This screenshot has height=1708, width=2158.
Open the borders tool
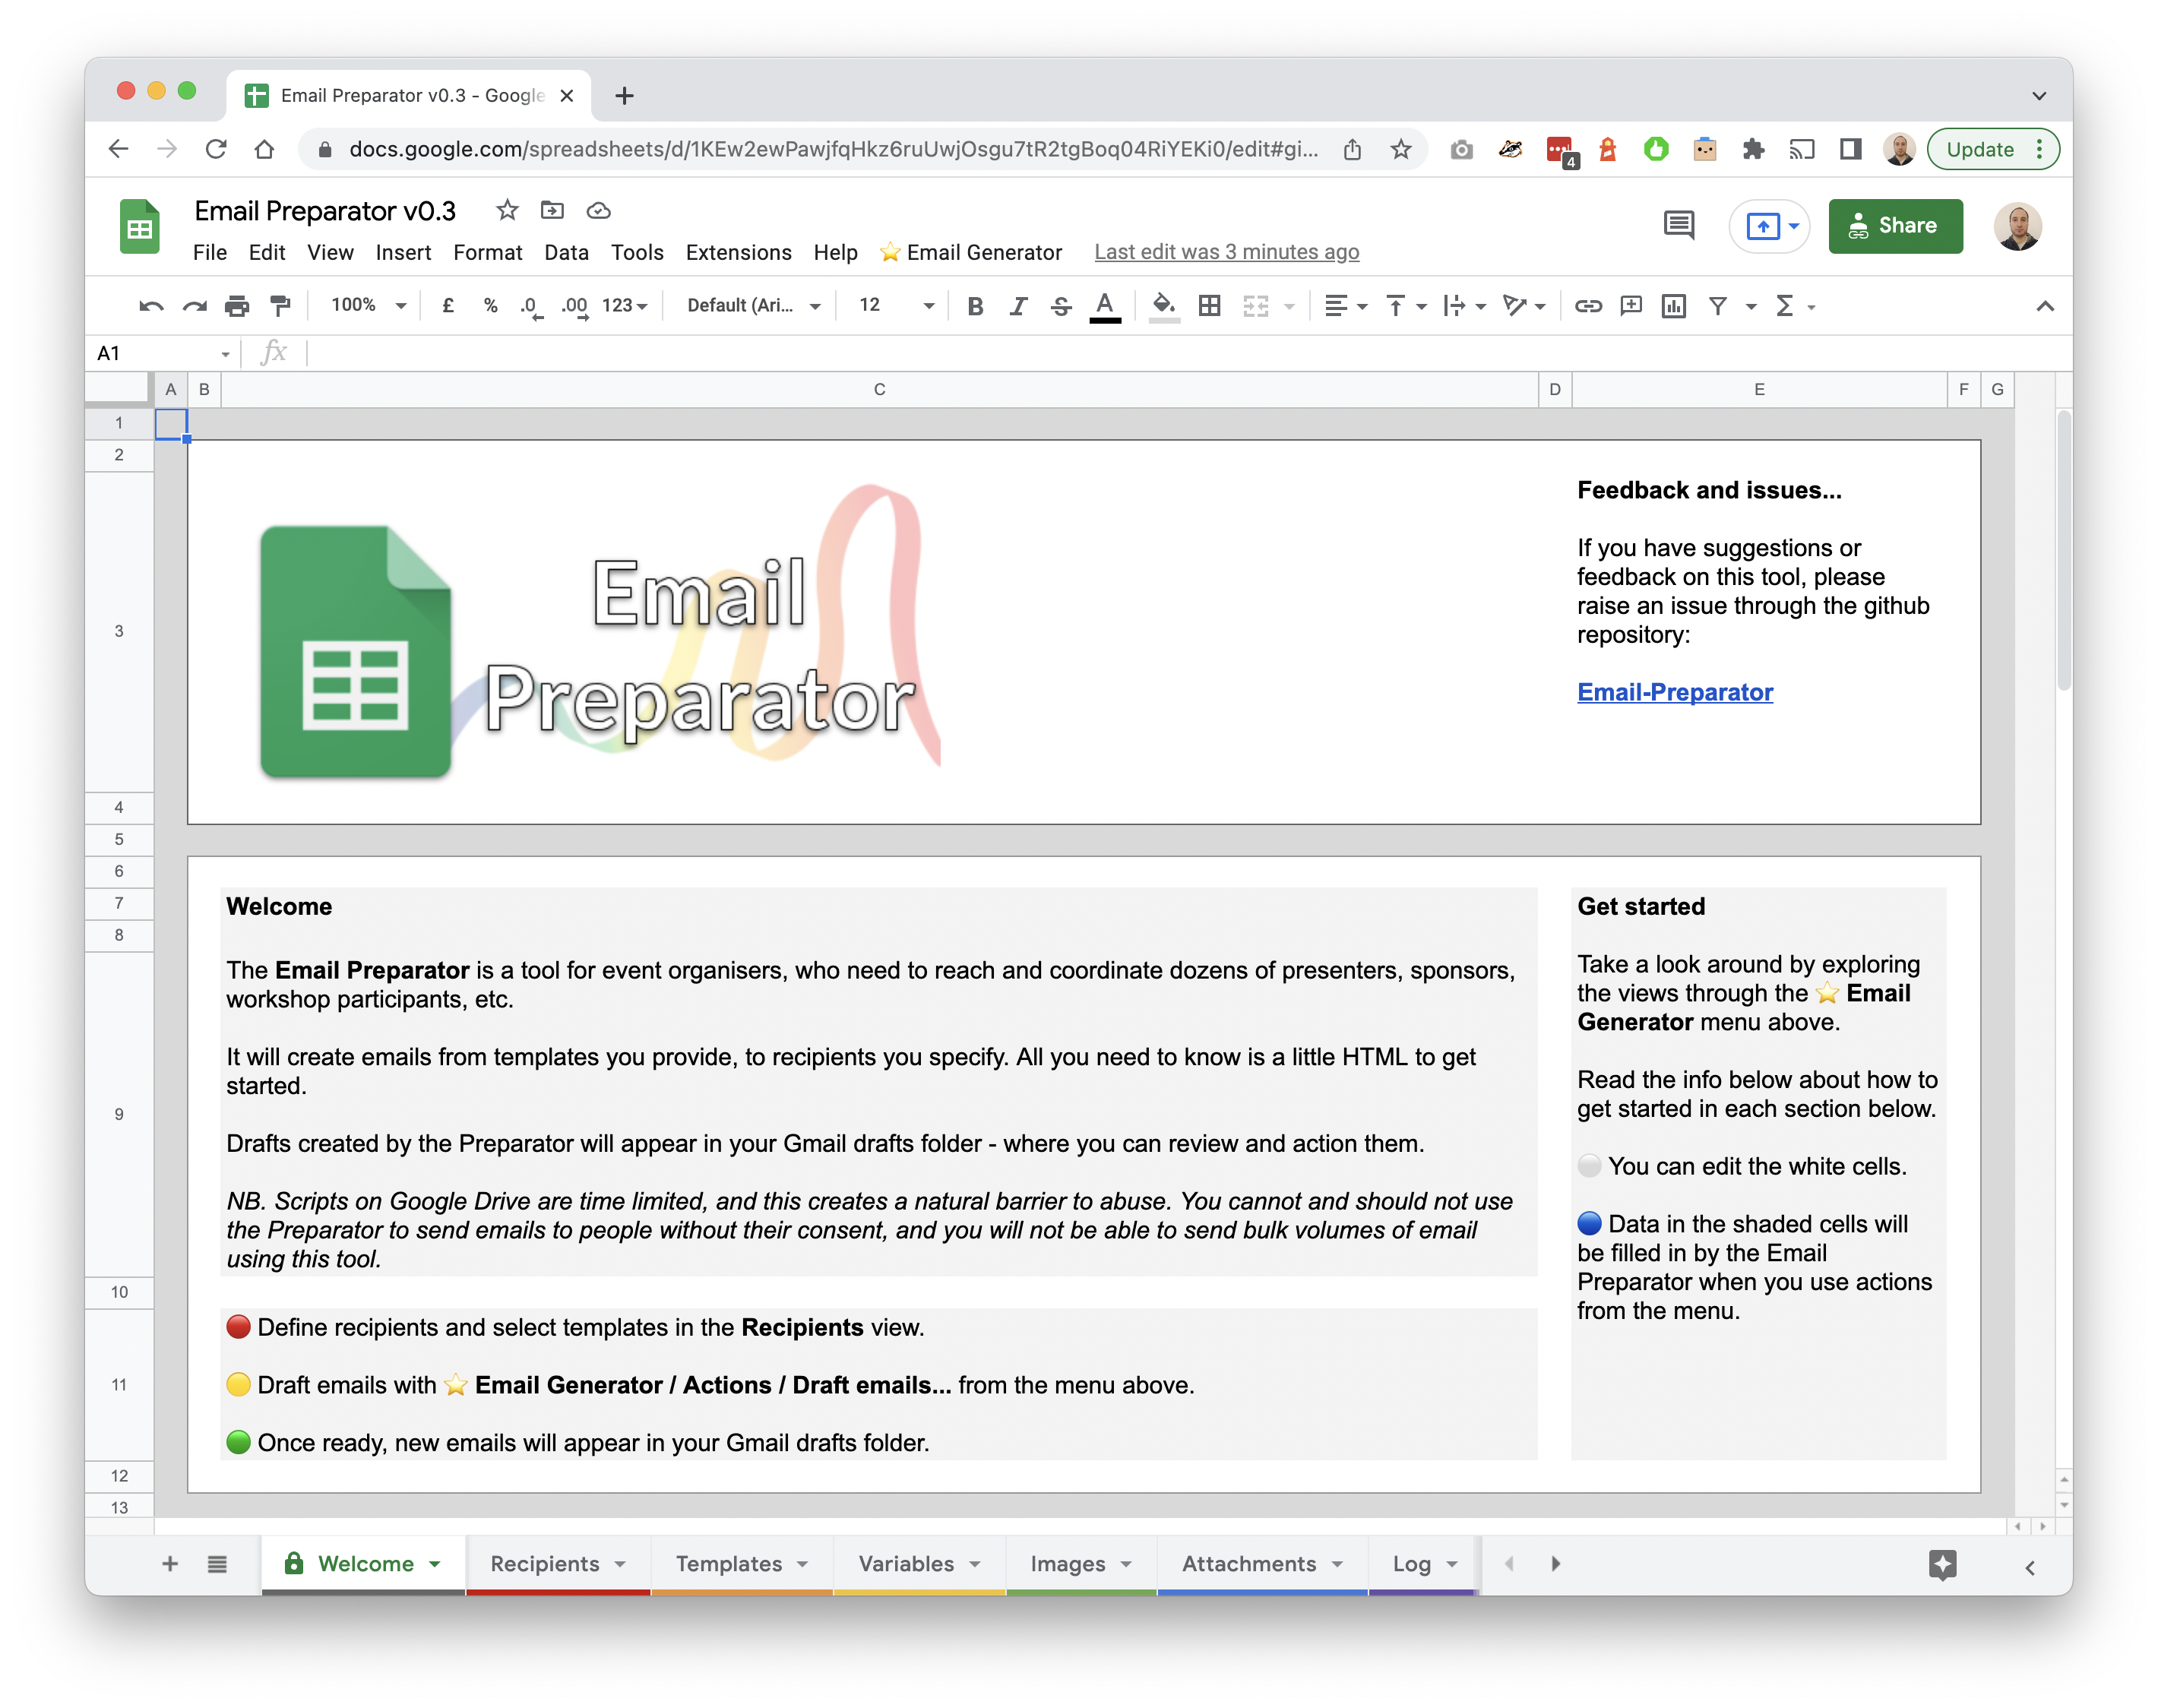pyautogui.click(x=1209, y=306)
